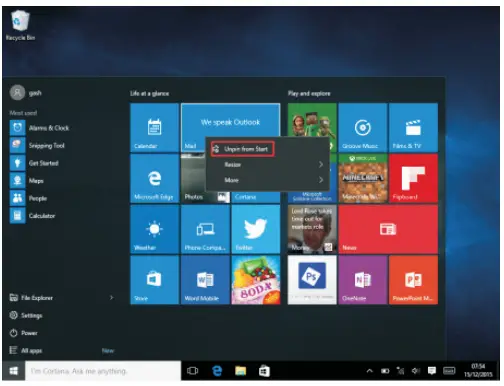Show All apps list

(x=26, y=351)
